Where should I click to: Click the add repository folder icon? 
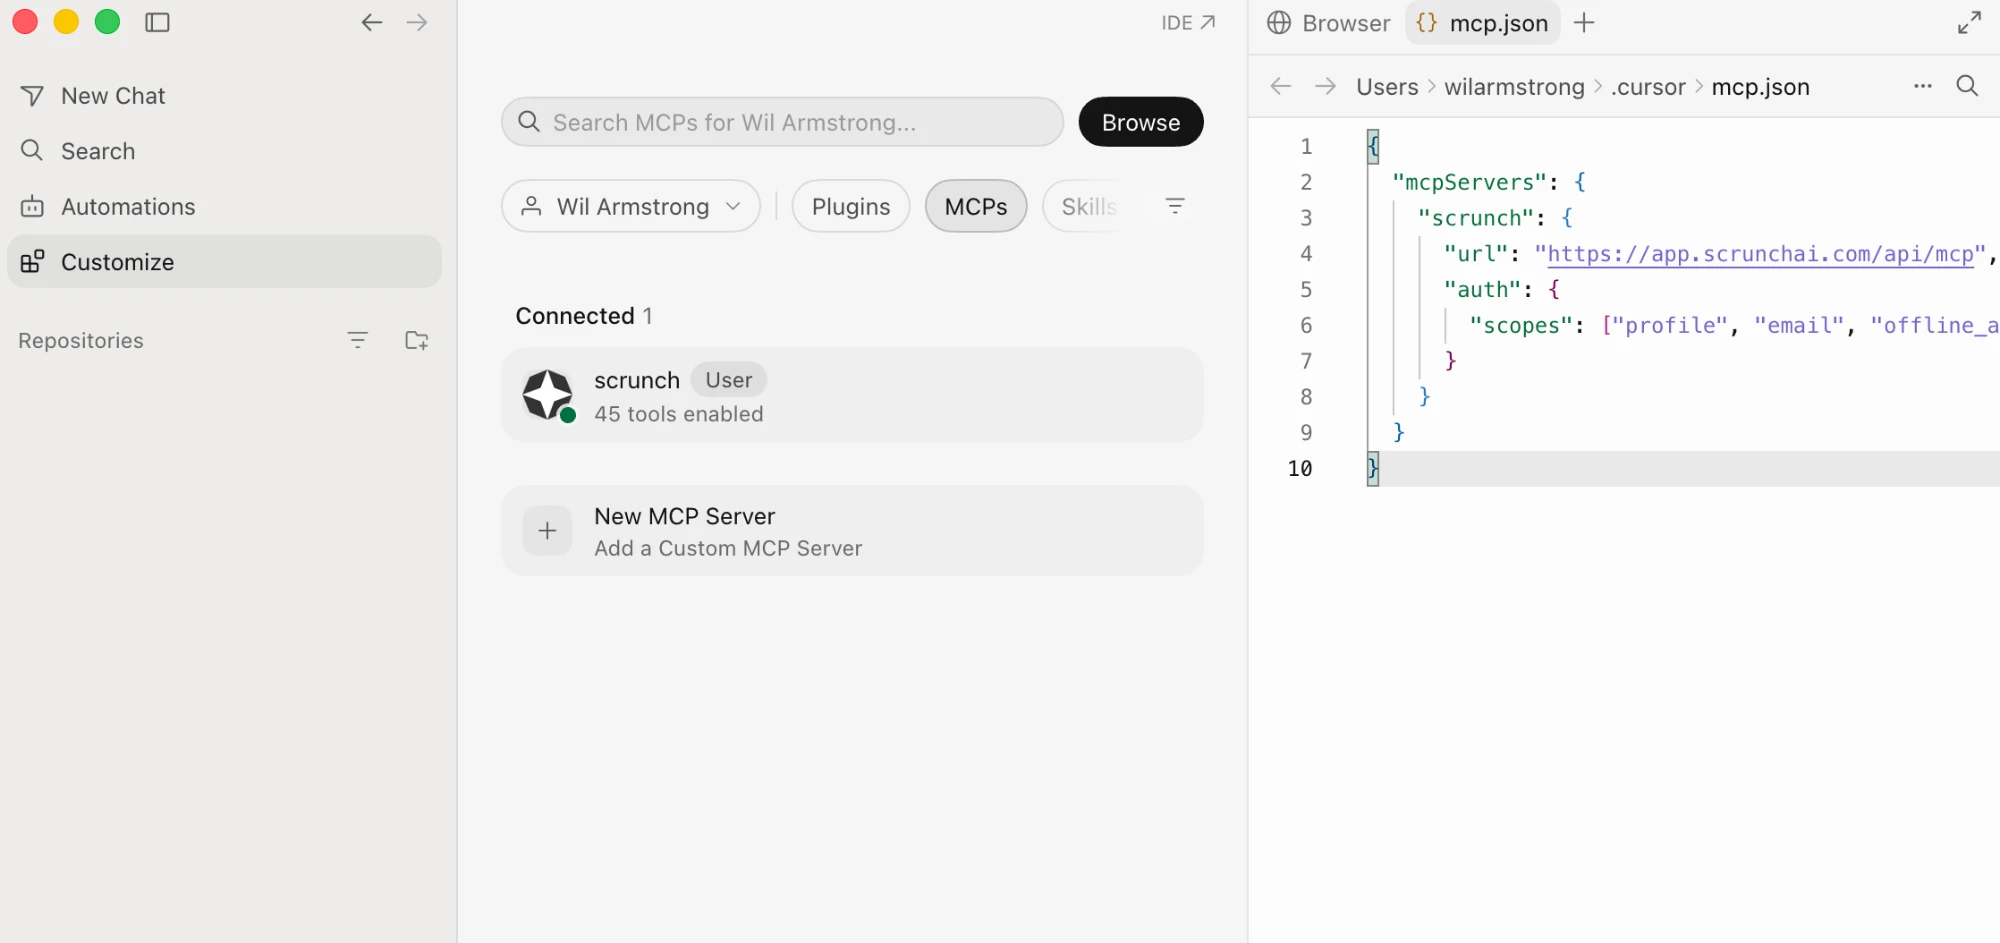(417, 340)
